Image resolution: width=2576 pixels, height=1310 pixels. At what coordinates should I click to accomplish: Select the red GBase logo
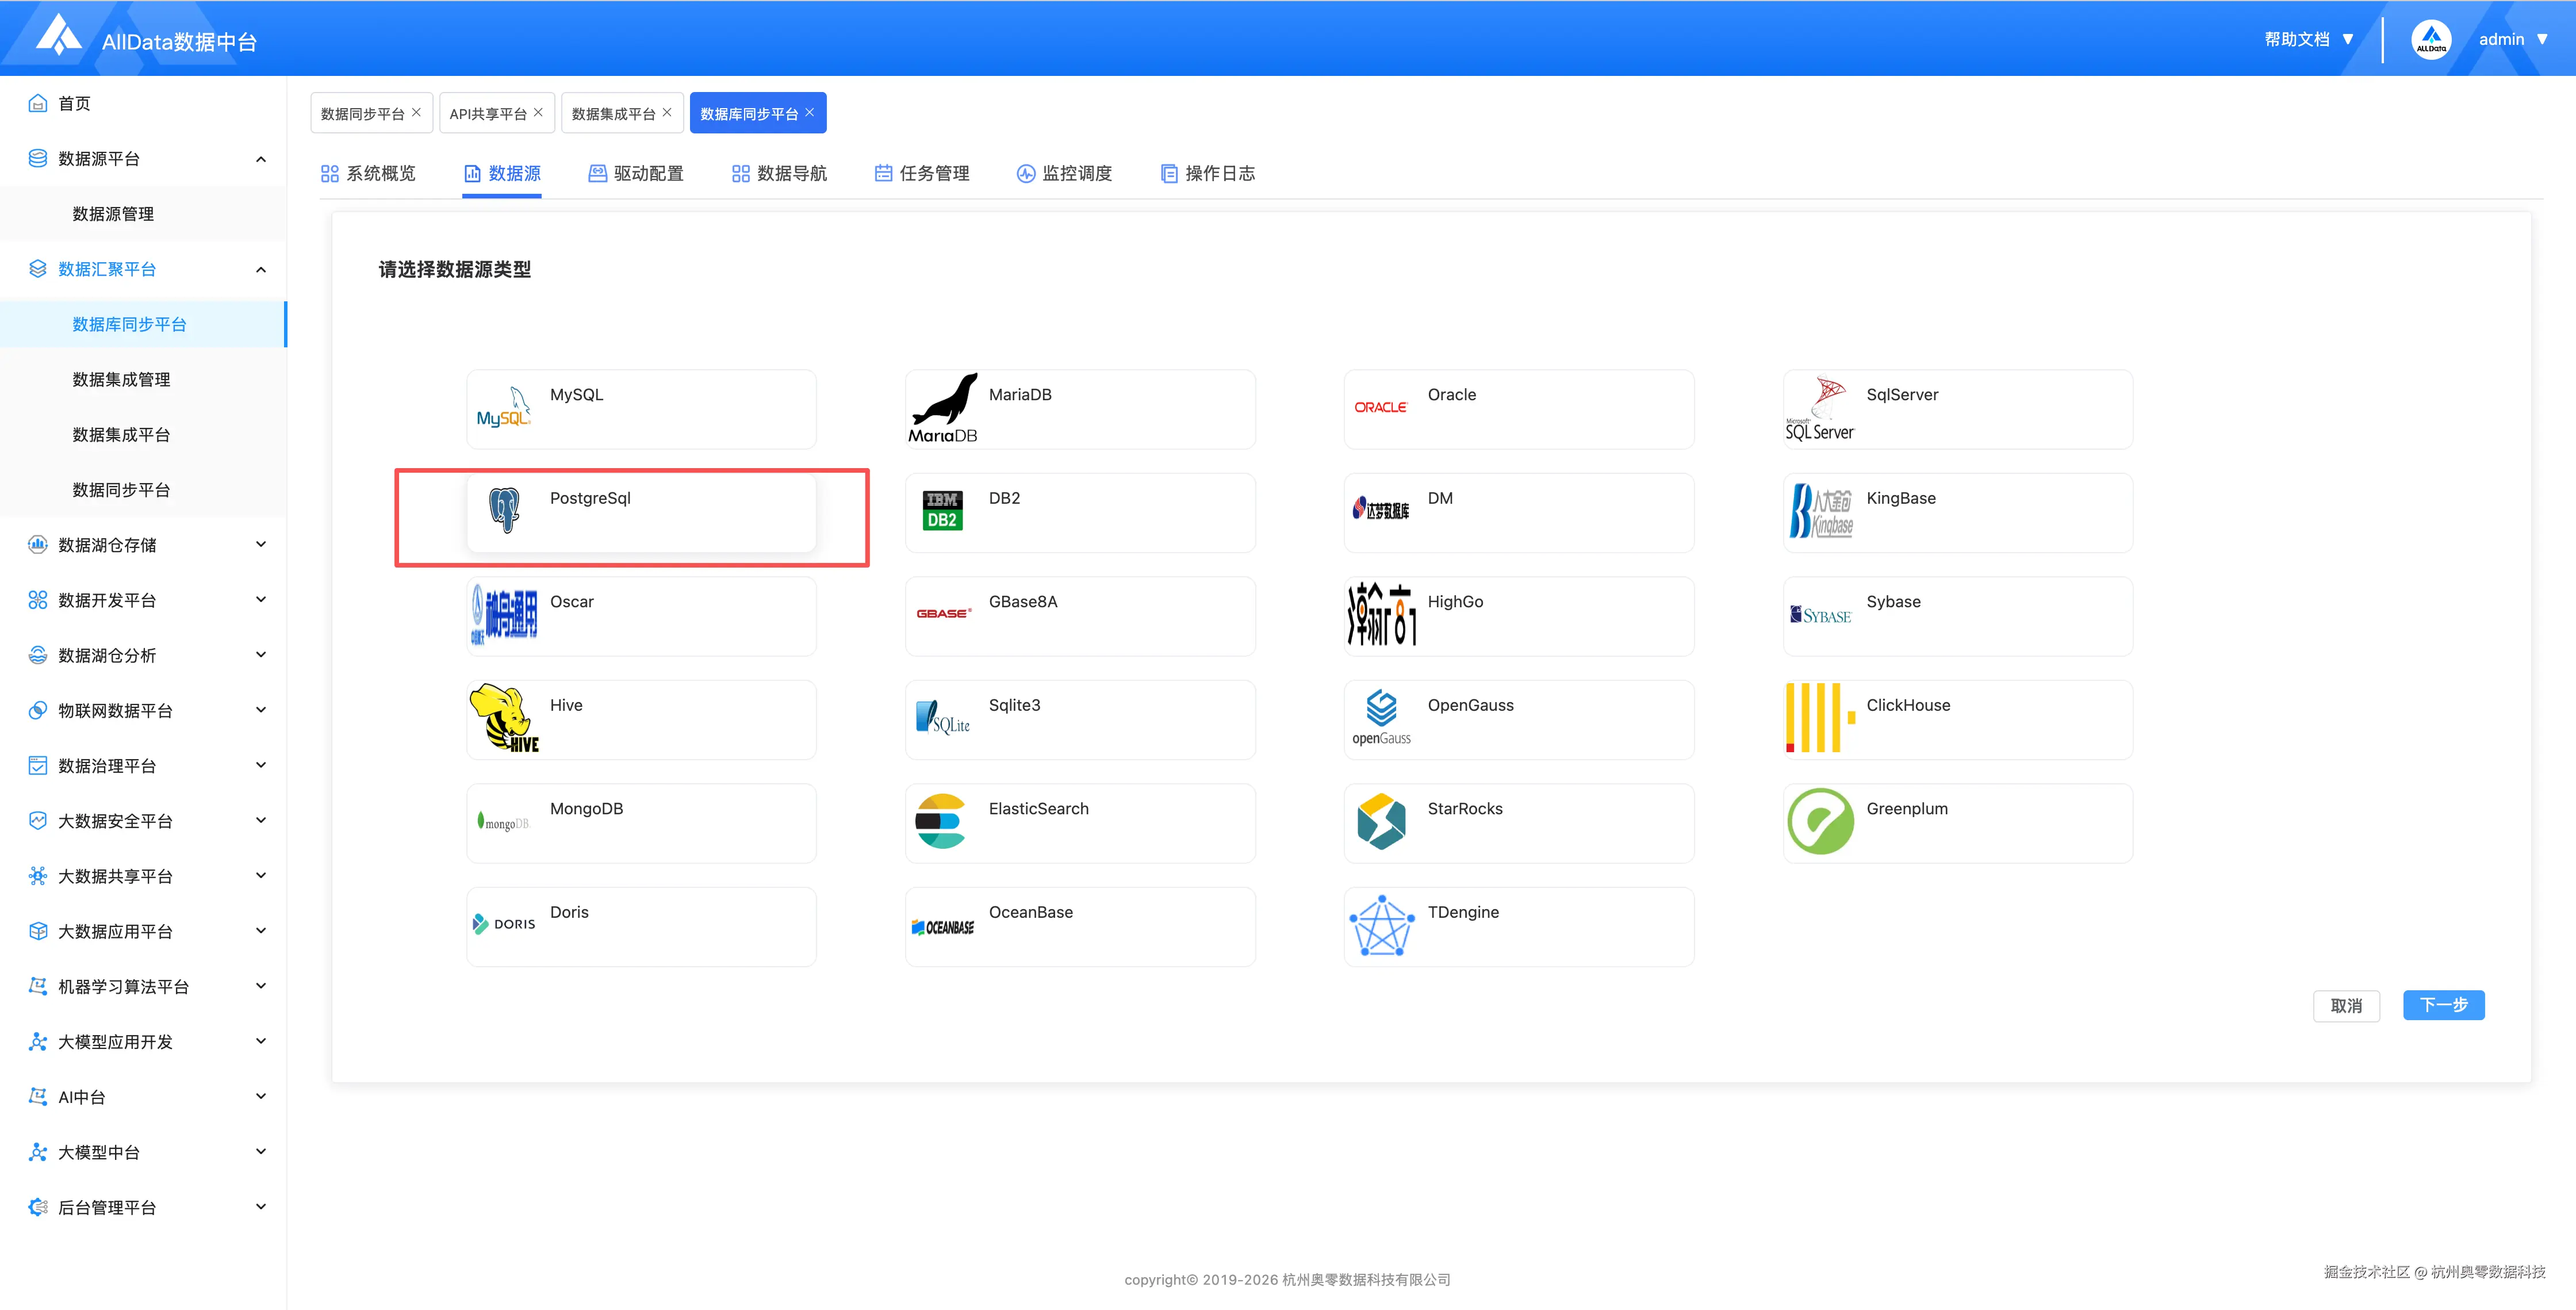pos(944,614)
